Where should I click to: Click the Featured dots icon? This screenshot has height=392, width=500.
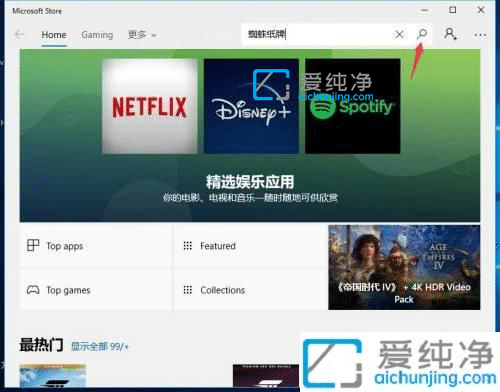pyautogui.click(x=188, y=246)
